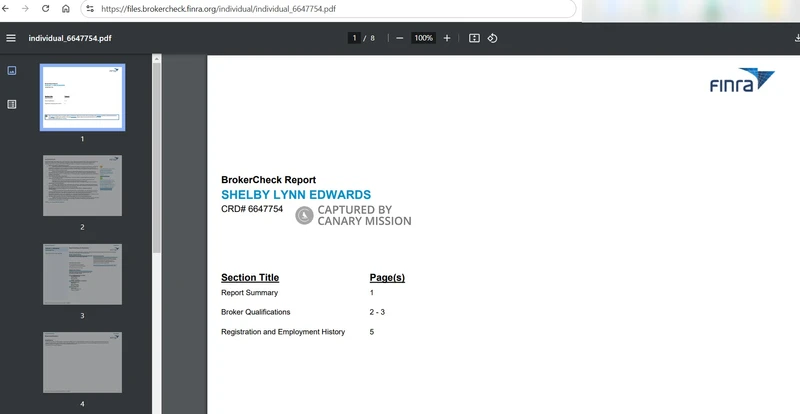This screenshot has width=800, height=414.
Task: Rotate the PDF counterclockwise
Action: [x=492, y=38]
